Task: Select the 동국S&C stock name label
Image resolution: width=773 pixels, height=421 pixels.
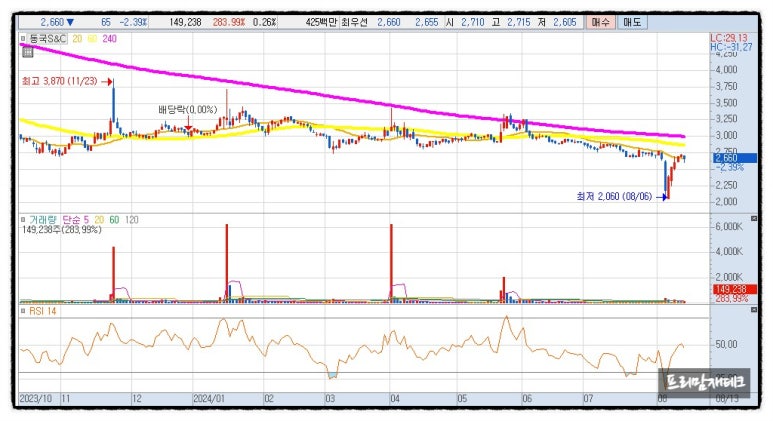Action: coord(49,38)
